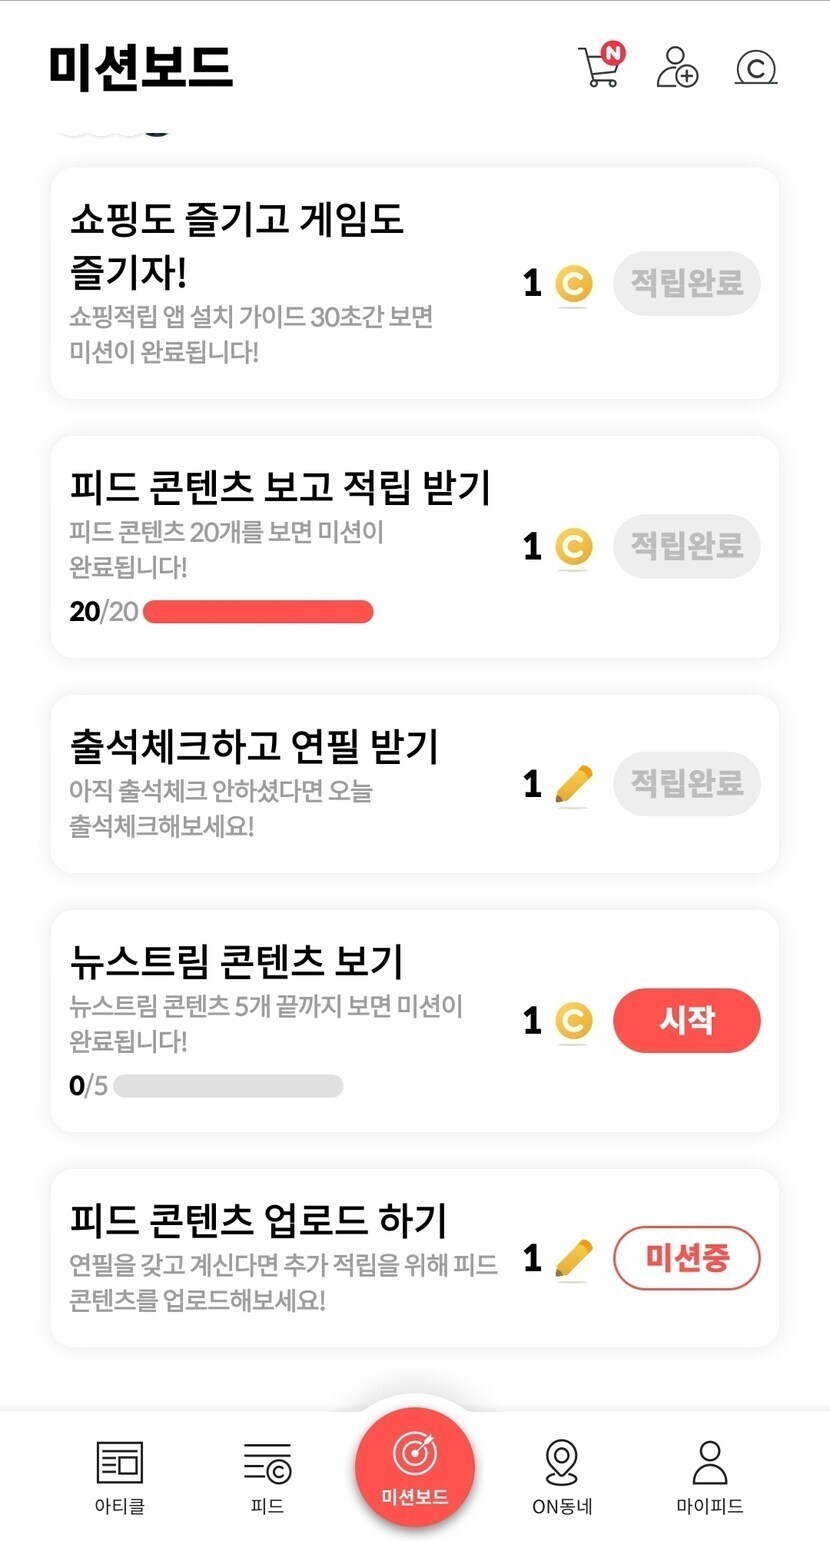Open the coin balance icon
Image resolution: width=830 pixels, height=1541 pixels.
click(756, 68)
